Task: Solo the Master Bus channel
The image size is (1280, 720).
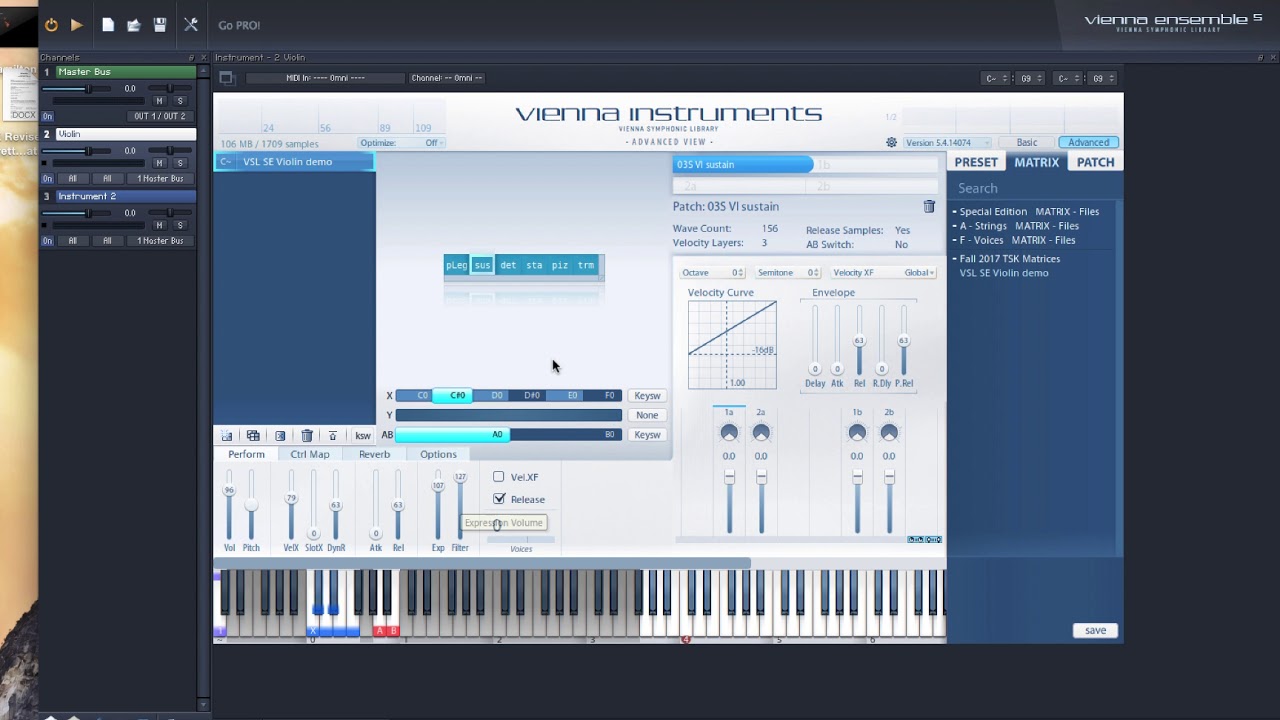Action: pyautogui.click(x=180, y=101)
